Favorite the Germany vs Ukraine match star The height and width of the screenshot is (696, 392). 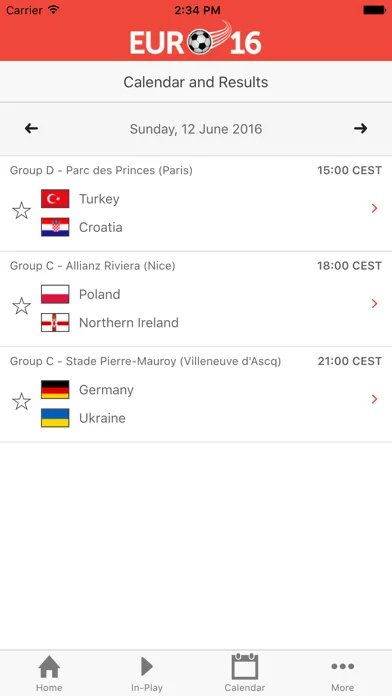21,401
